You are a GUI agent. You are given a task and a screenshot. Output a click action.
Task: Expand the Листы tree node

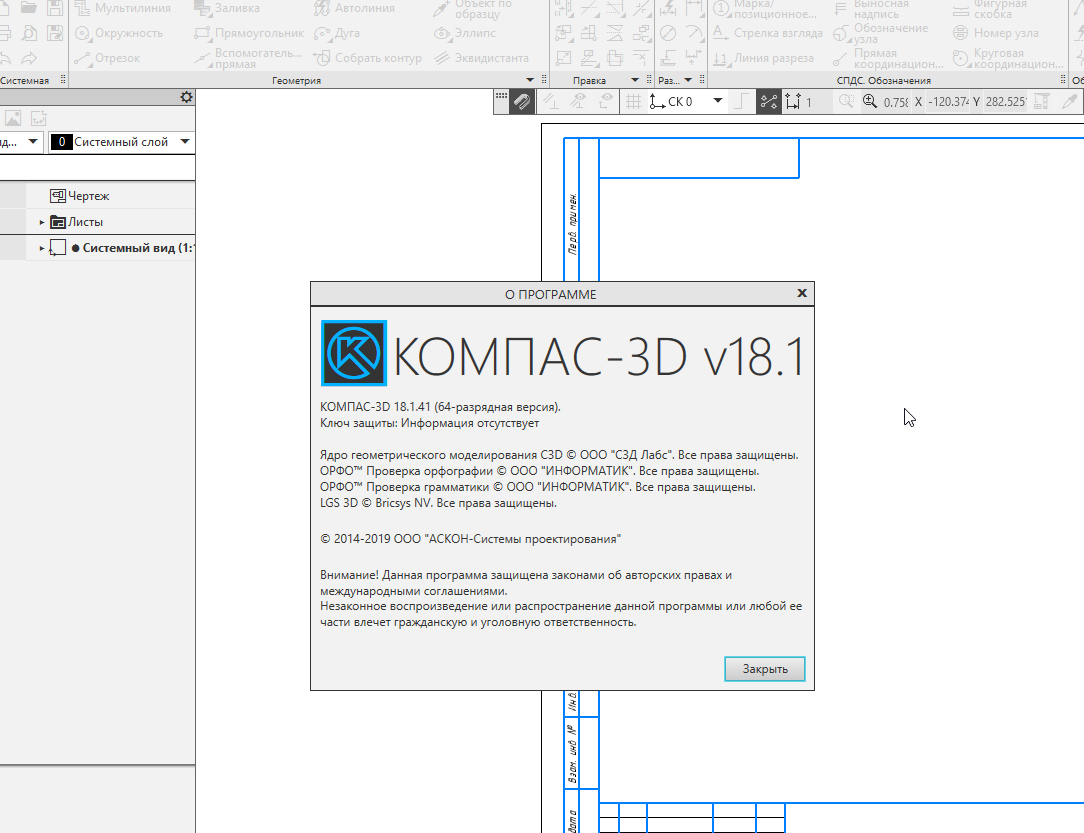[41, 222]
